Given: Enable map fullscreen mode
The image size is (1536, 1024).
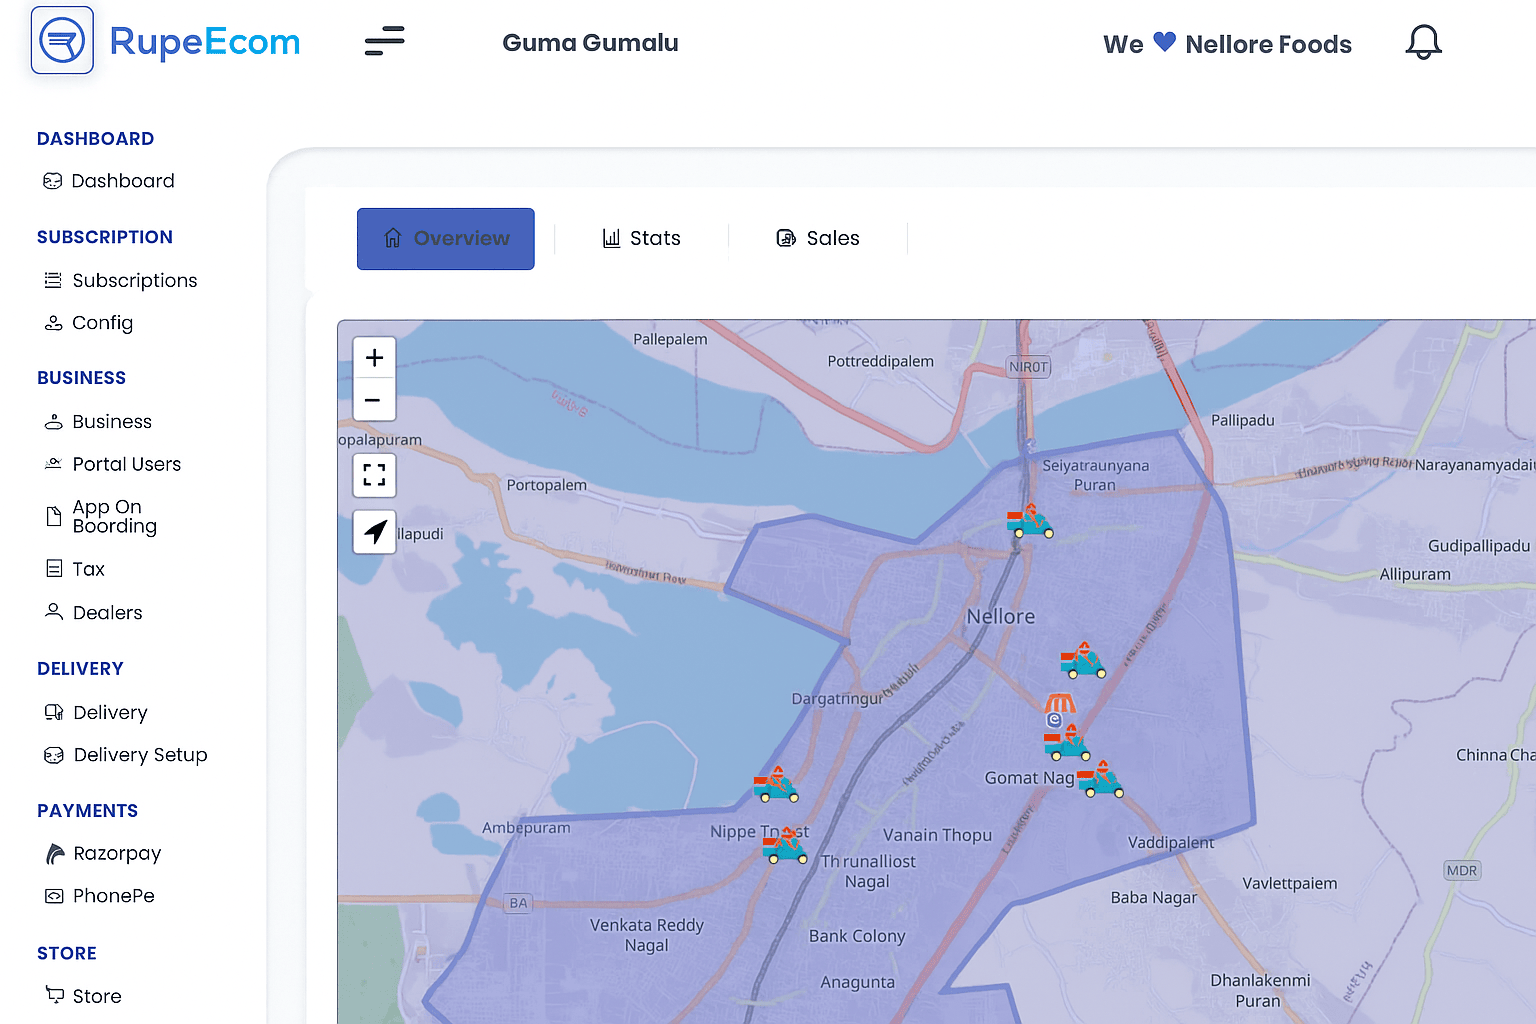Looking at the screenshot, I should click(x=374, y=475).
